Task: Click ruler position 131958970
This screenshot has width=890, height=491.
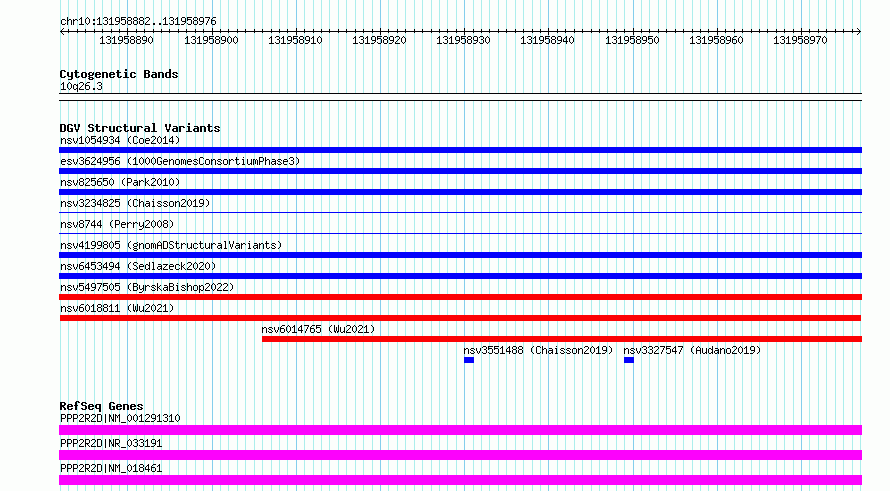Action: tap(800, 40)
